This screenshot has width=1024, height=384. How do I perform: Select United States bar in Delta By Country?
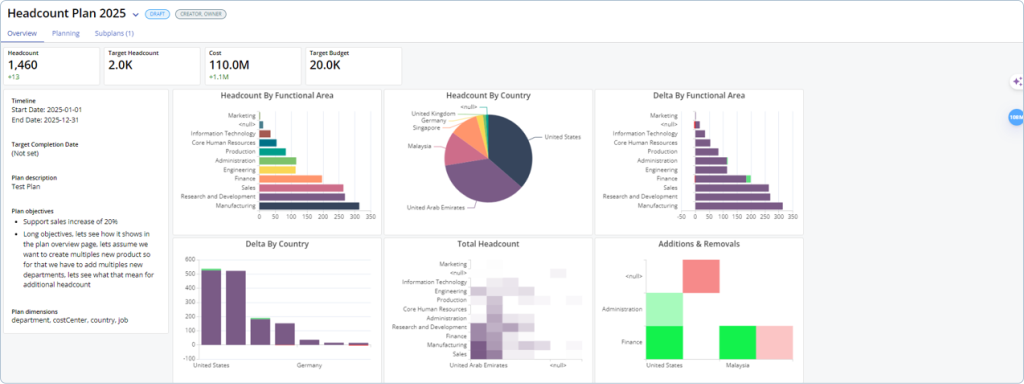click(211, 306)
